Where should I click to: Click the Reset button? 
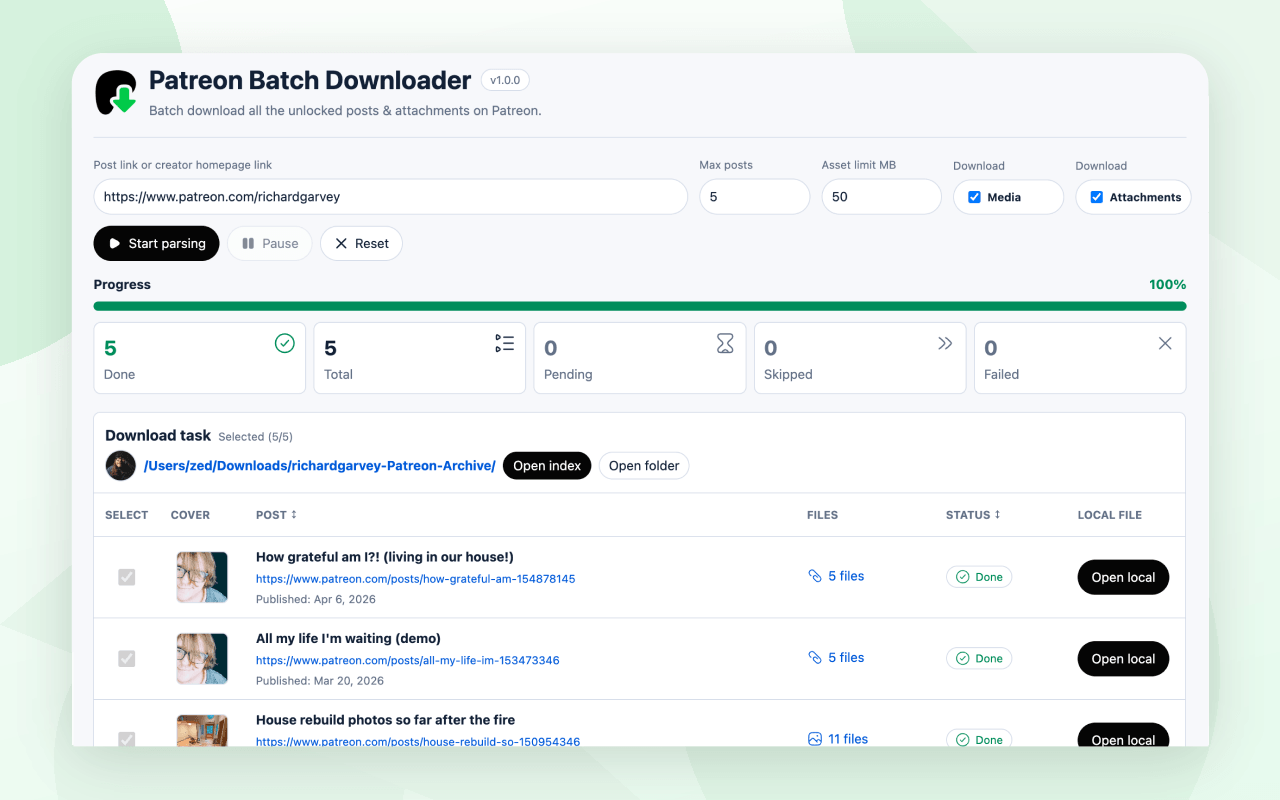[361, 243]
